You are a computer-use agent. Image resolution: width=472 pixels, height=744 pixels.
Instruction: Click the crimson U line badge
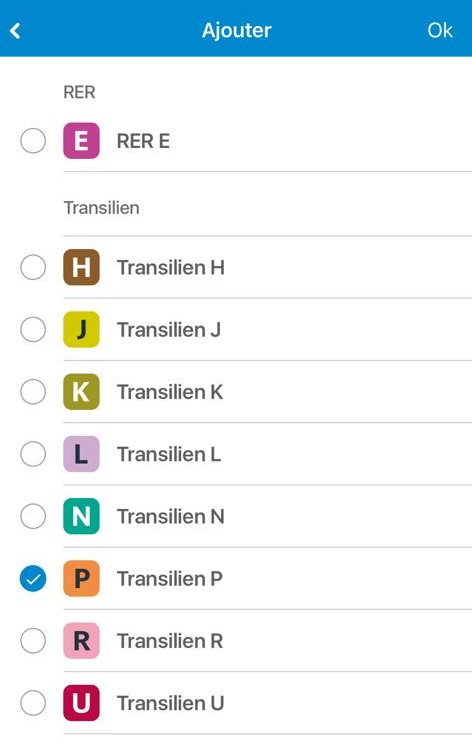coord(81,703)
